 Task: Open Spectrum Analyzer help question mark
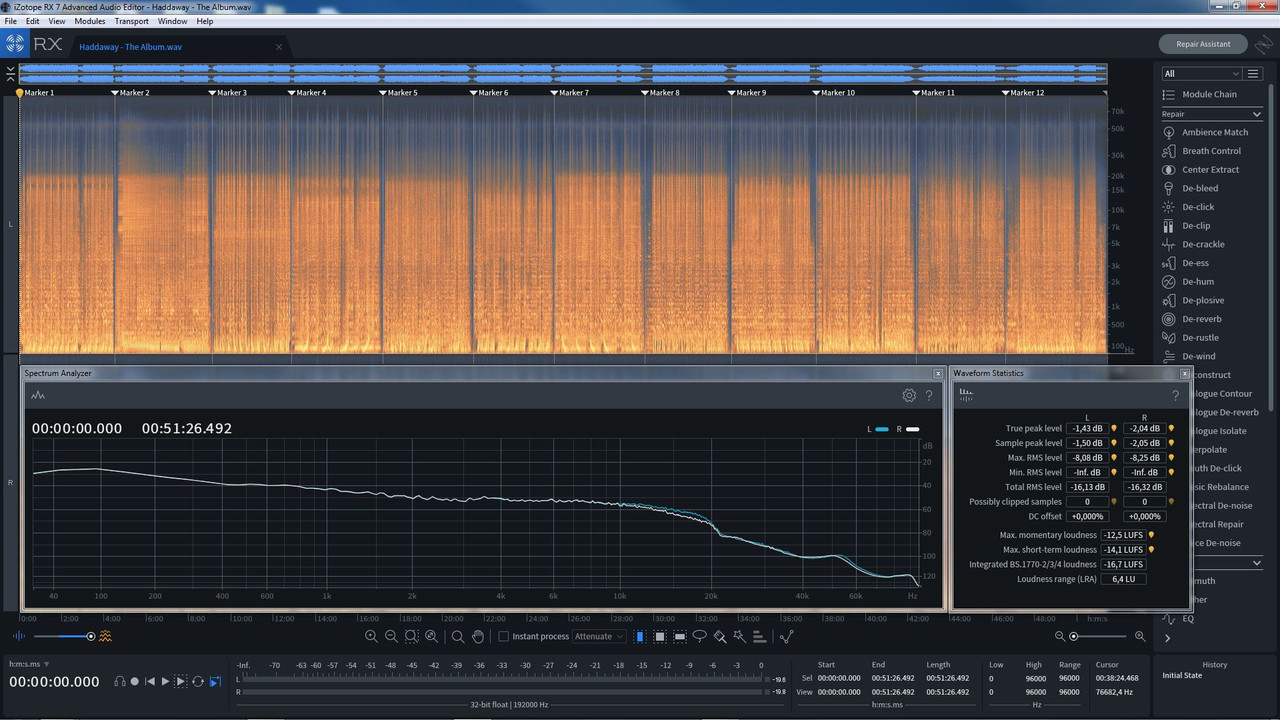click(929, 395)
